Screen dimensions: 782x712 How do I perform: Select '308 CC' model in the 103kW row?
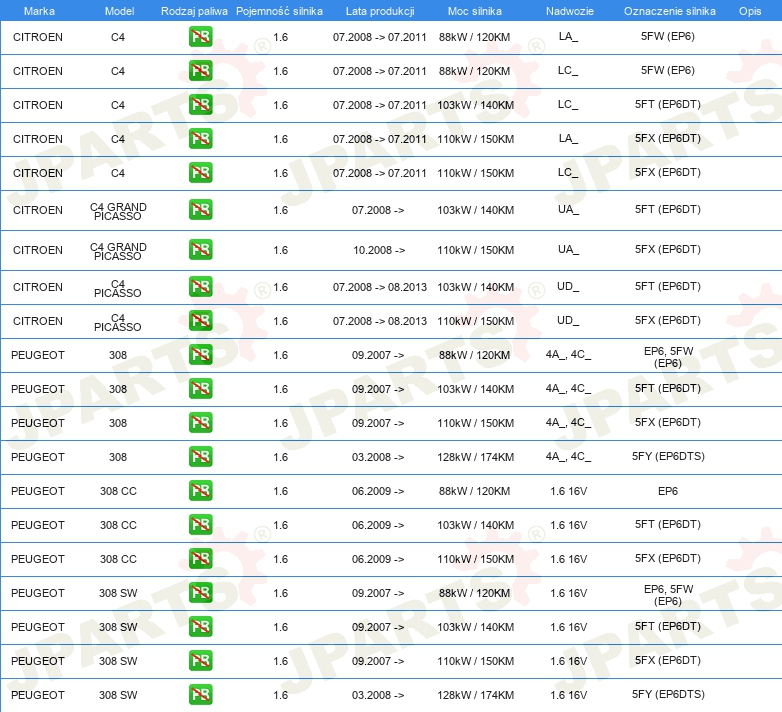[x=118, y=525]
